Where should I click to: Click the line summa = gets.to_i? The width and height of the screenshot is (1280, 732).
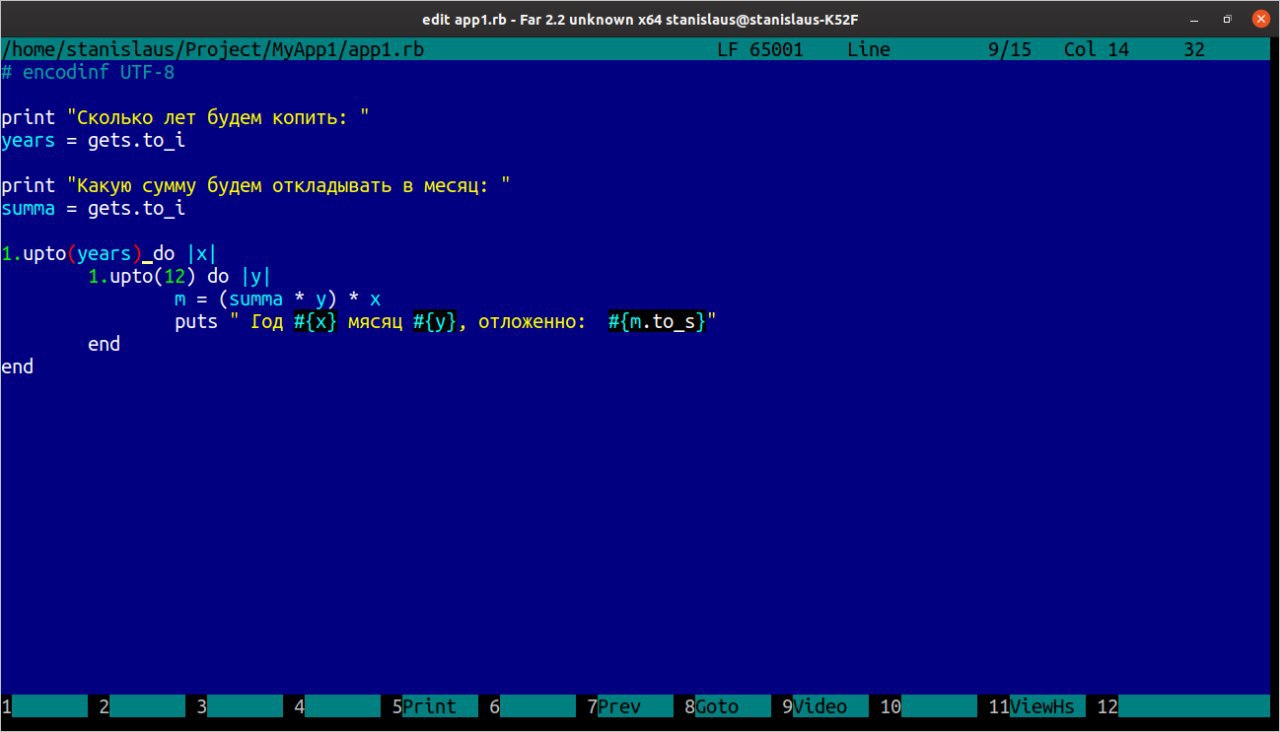click(93, 208)
